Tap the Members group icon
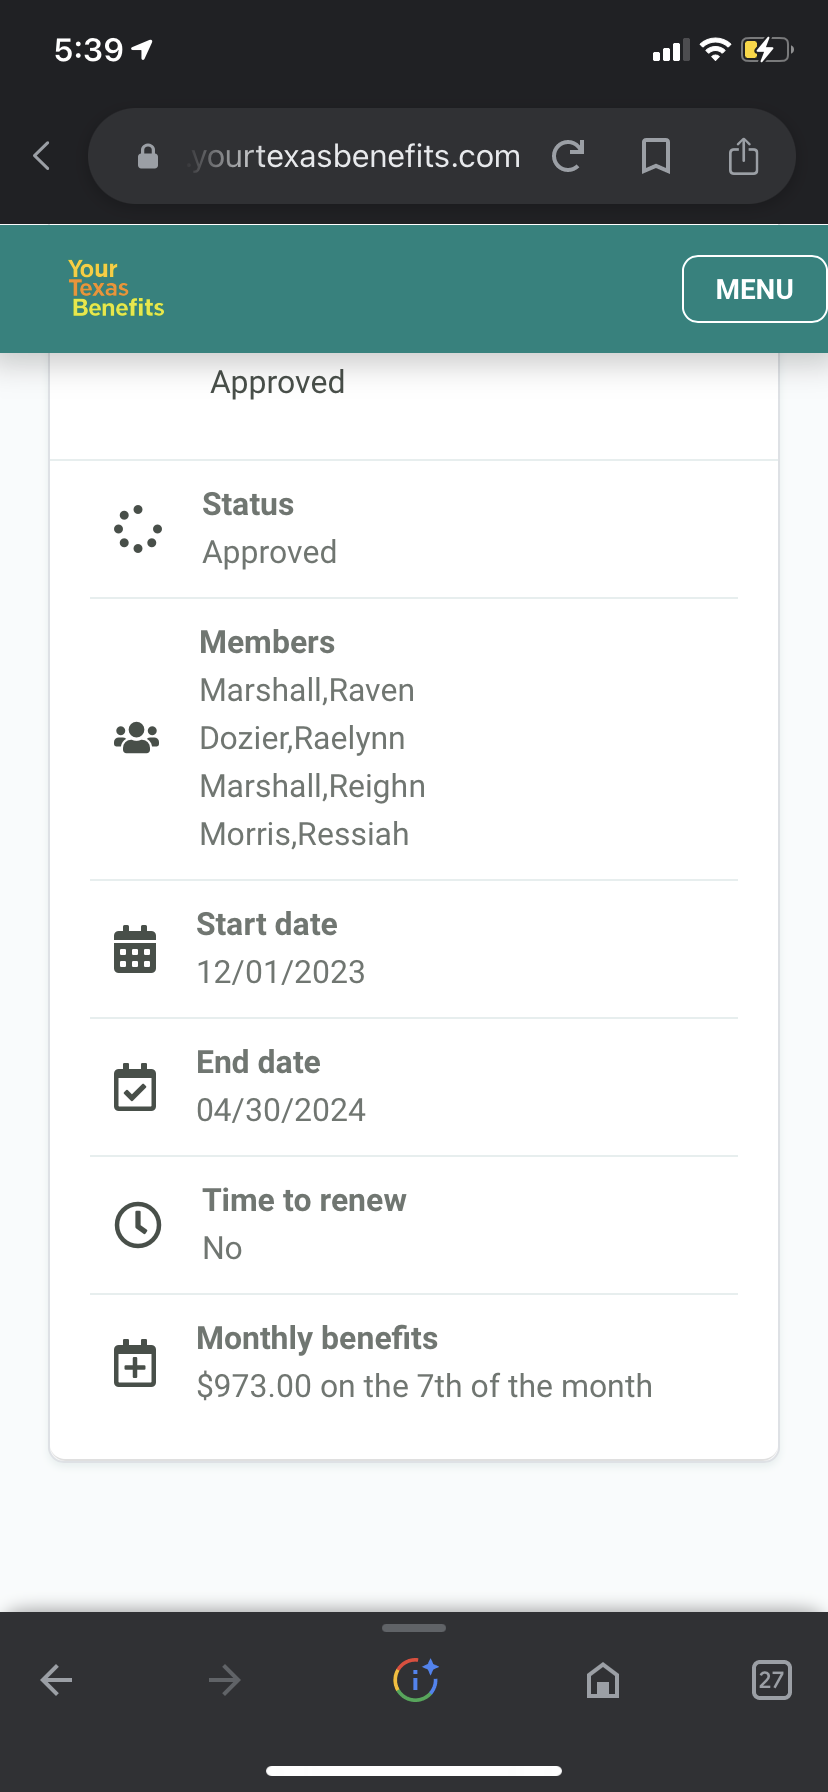This screenshot has width=828, height=1792. pos(137,738)
